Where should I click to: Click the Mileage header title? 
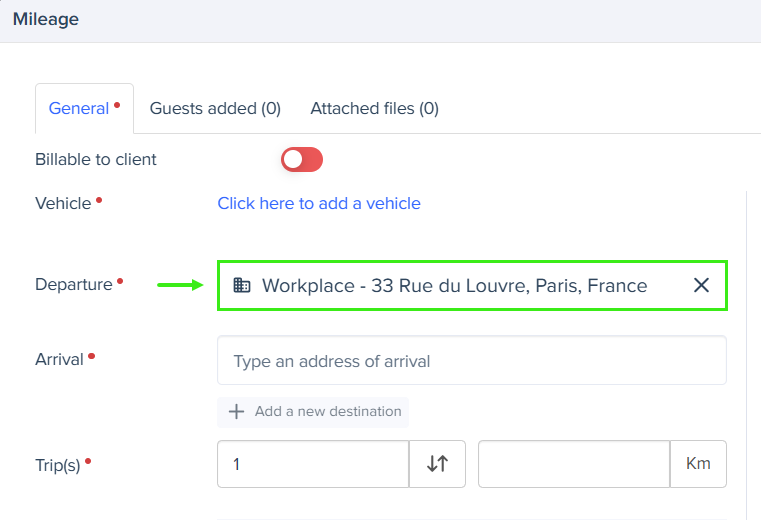(46, 19)
